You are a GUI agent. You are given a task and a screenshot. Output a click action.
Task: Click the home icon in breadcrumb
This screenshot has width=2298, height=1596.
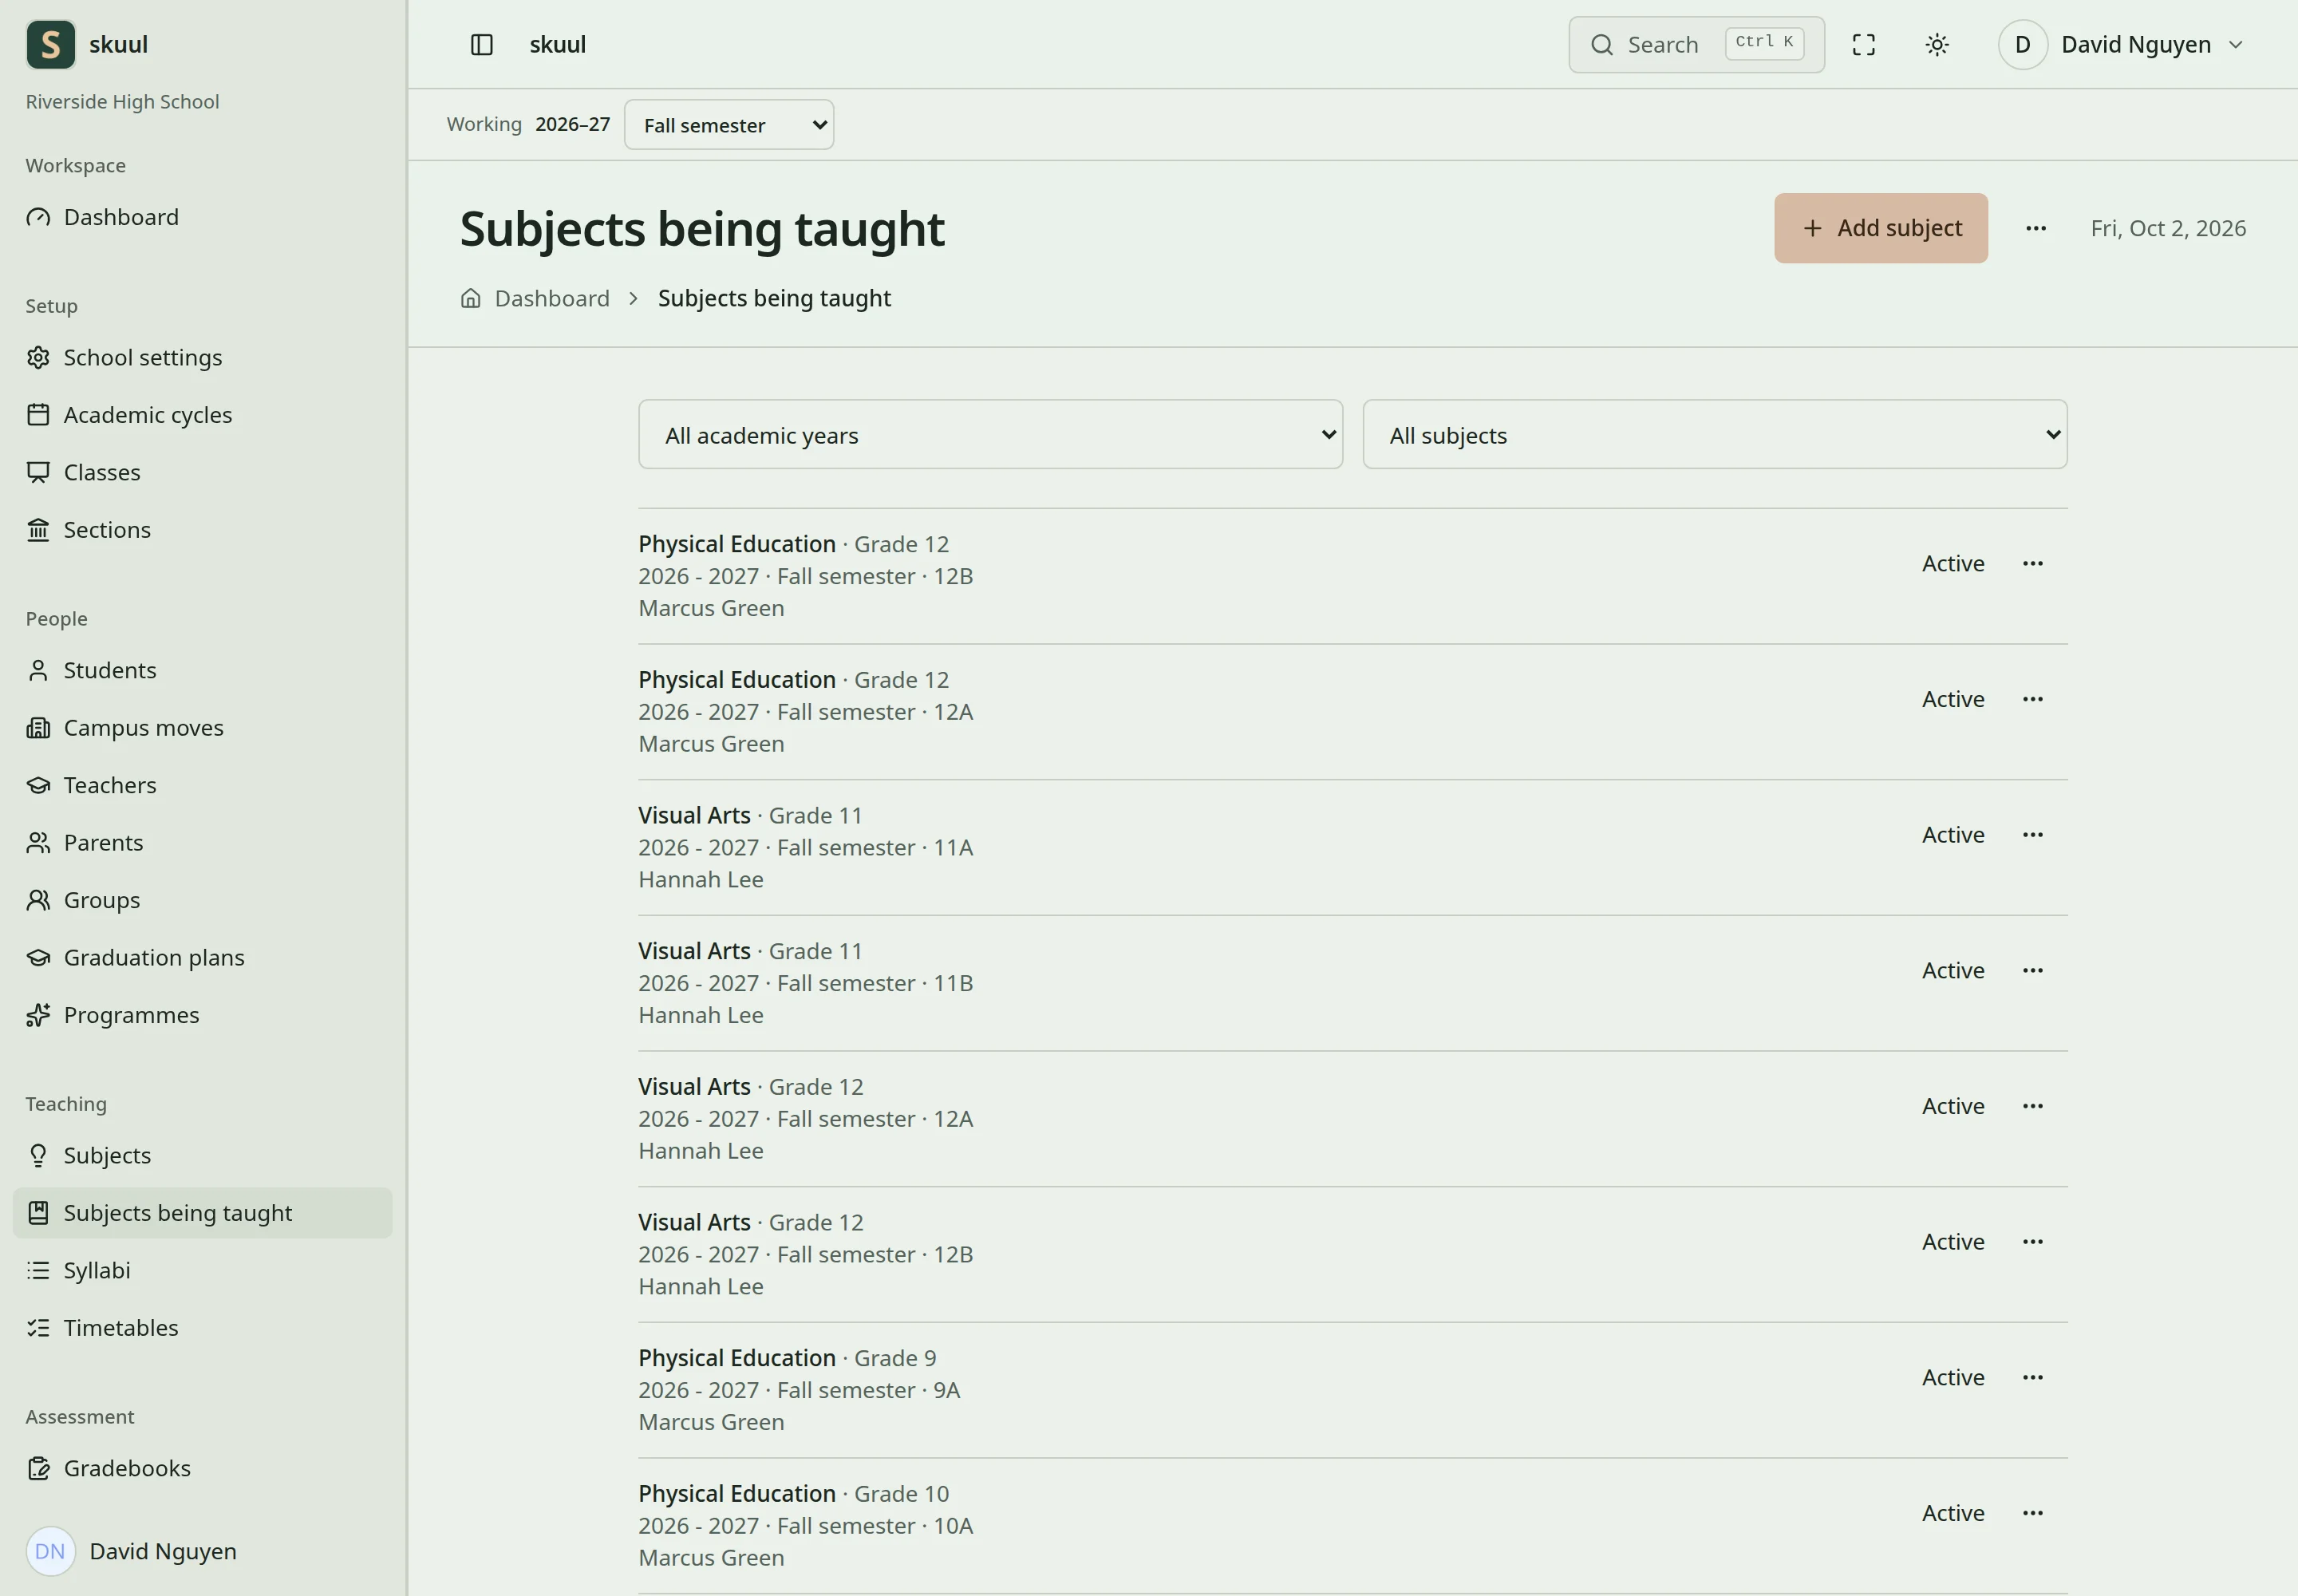(x=470, y=298)
